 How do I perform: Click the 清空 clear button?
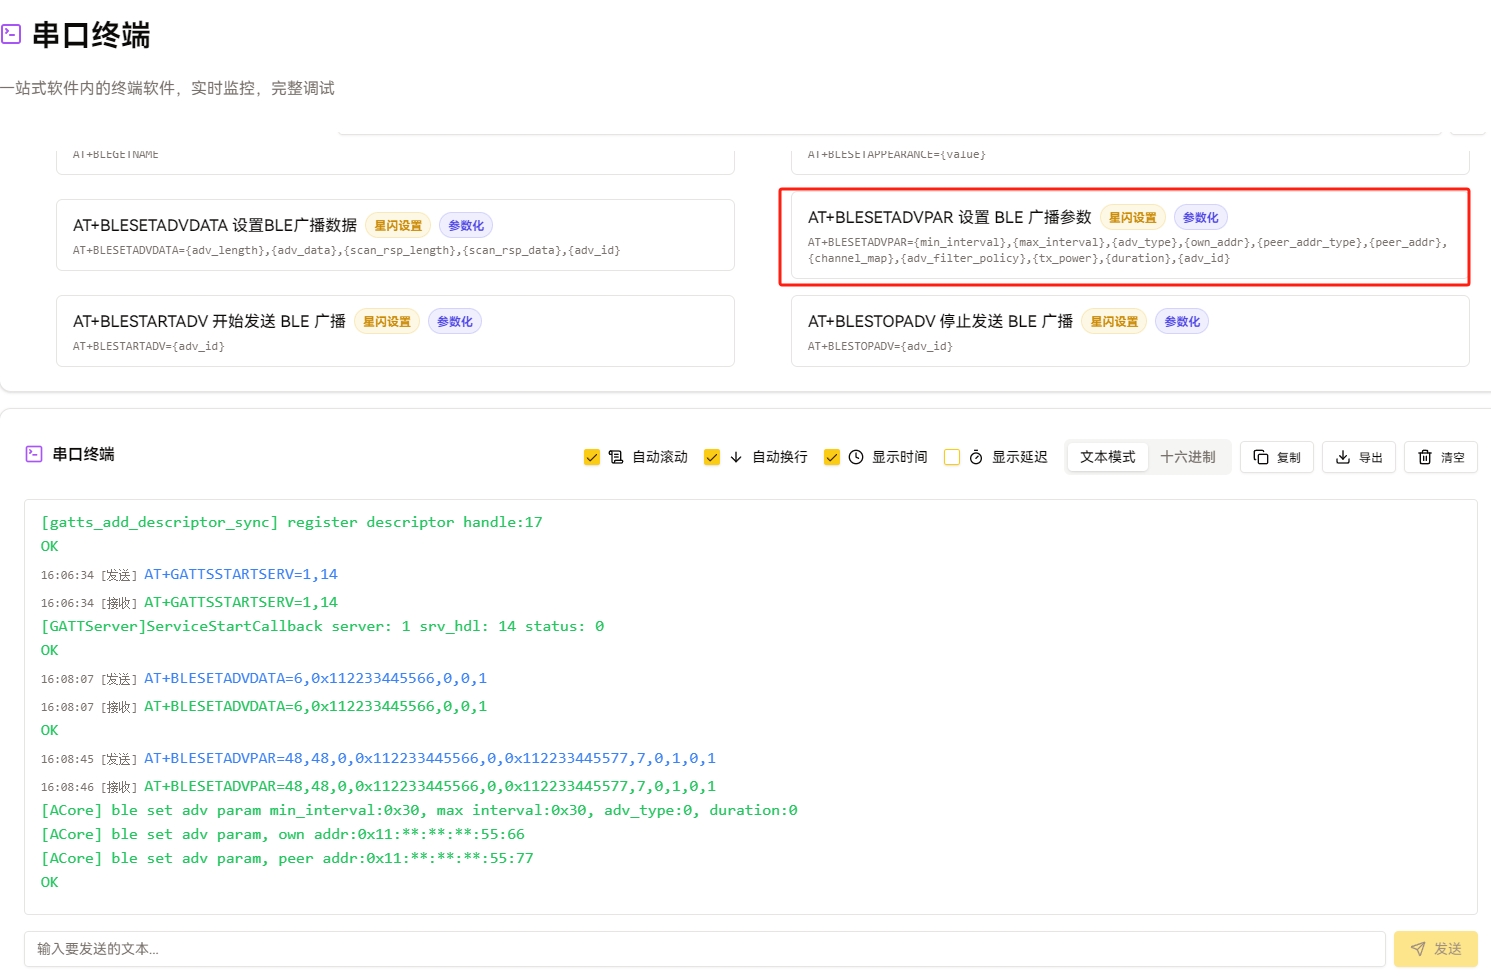(x=1441, y=457)
